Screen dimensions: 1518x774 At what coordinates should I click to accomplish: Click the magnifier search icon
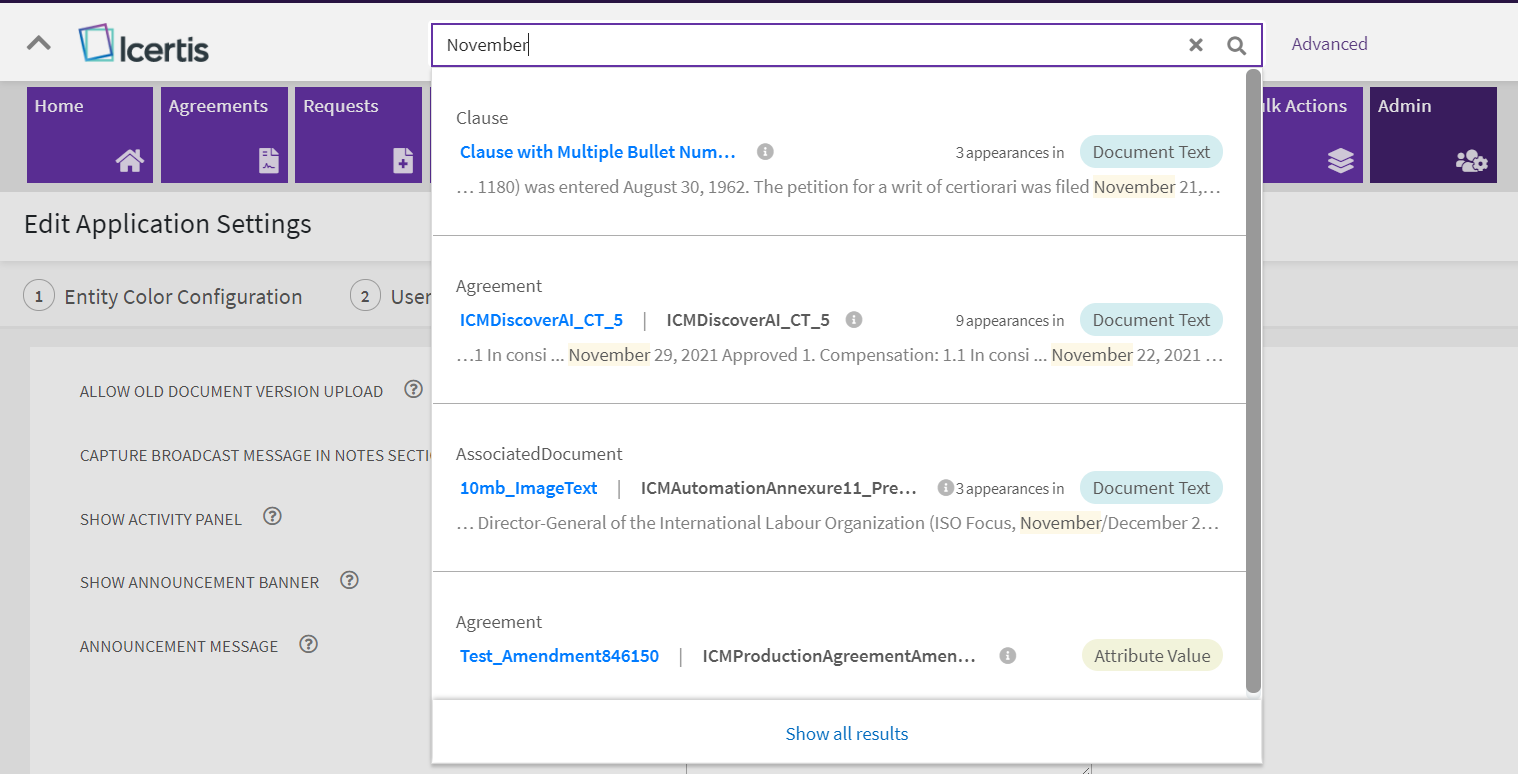click(1237, 45)
